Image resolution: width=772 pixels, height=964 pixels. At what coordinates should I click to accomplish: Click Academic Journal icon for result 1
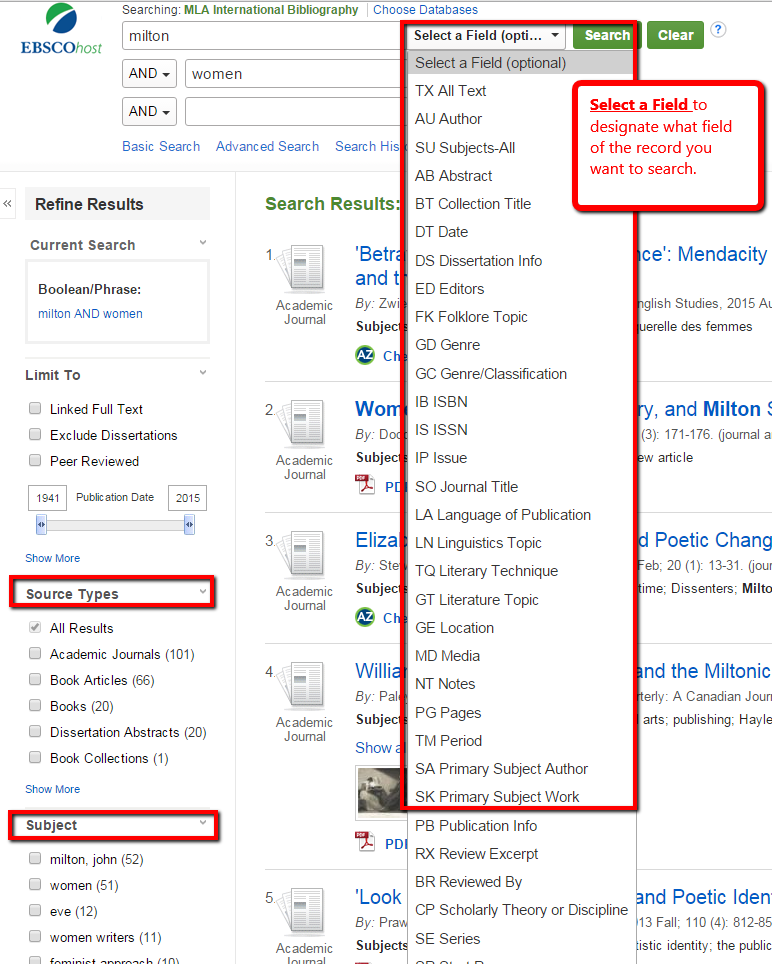(303, 267)
